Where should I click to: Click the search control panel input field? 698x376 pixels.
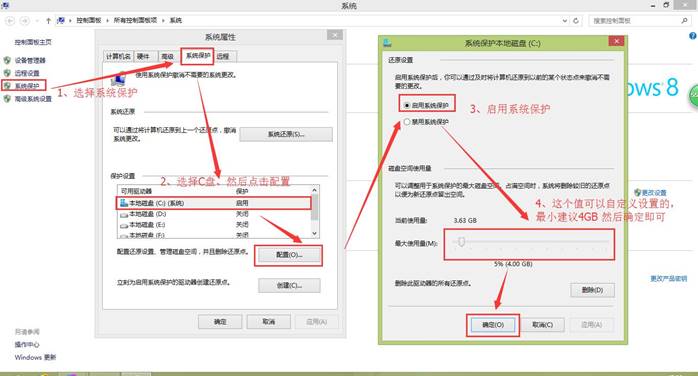pyautogui.click(x=635, y=20)
